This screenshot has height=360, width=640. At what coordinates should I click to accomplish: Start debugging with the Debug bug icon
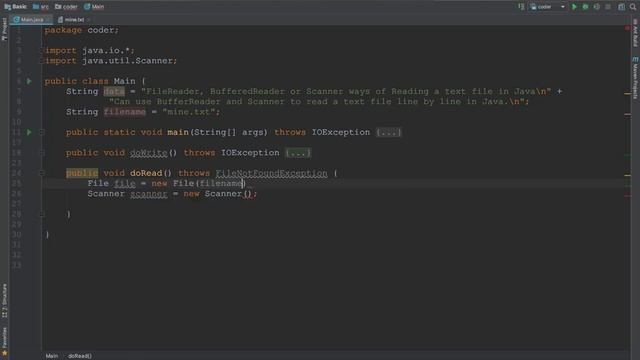coord(585,7)
